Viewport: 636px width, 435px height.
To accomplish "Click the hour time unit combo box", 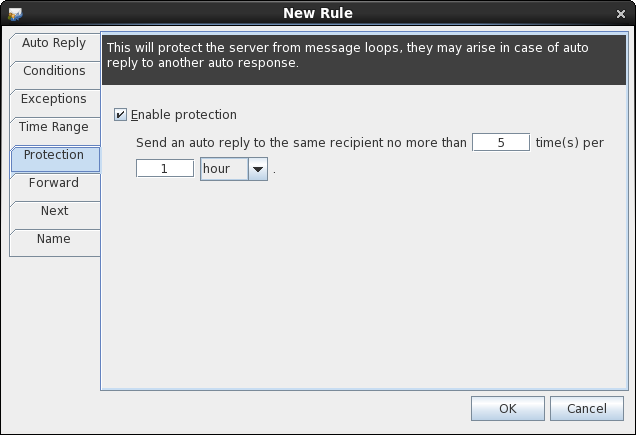I will 224,169.
